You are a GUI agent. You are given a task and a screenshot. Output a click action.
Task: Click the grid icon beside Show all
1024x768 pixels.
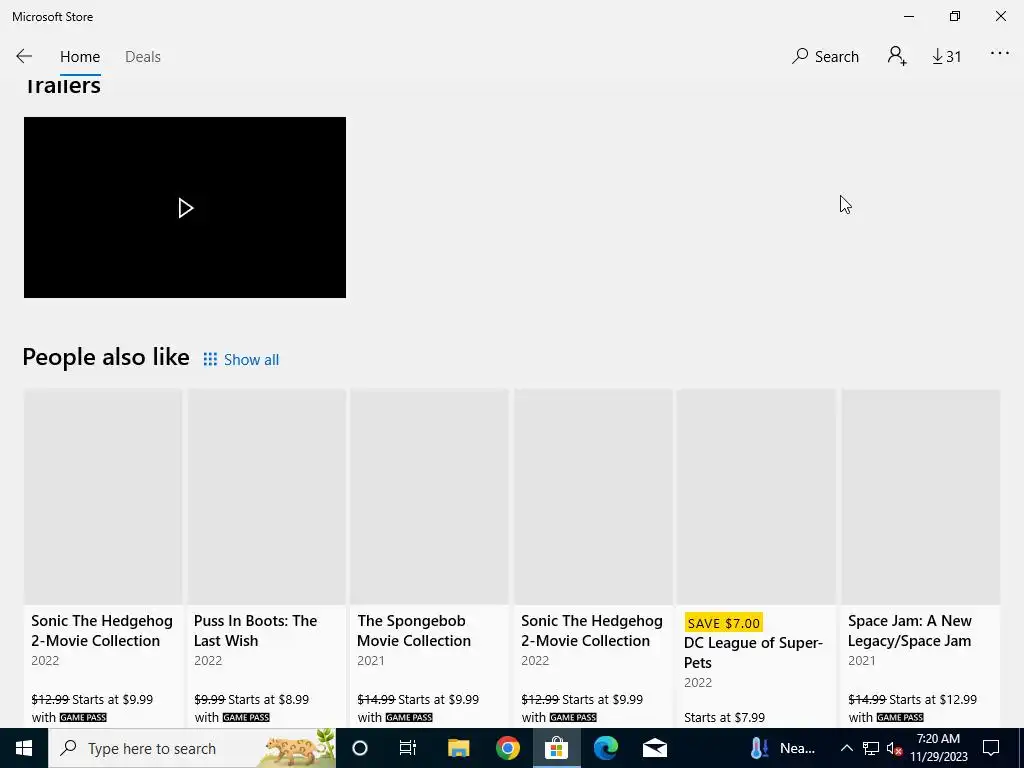[210, 359]
